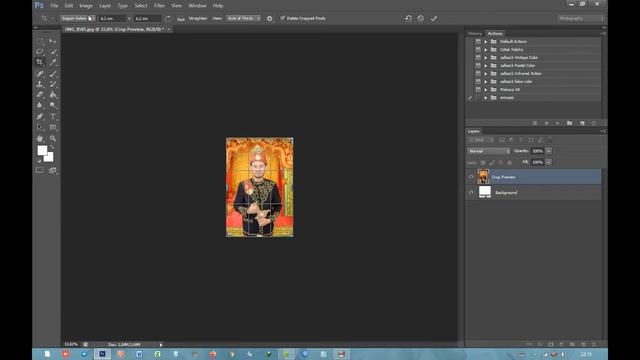Select the Pen tool

pyautogui.click(x=40, y=117)
